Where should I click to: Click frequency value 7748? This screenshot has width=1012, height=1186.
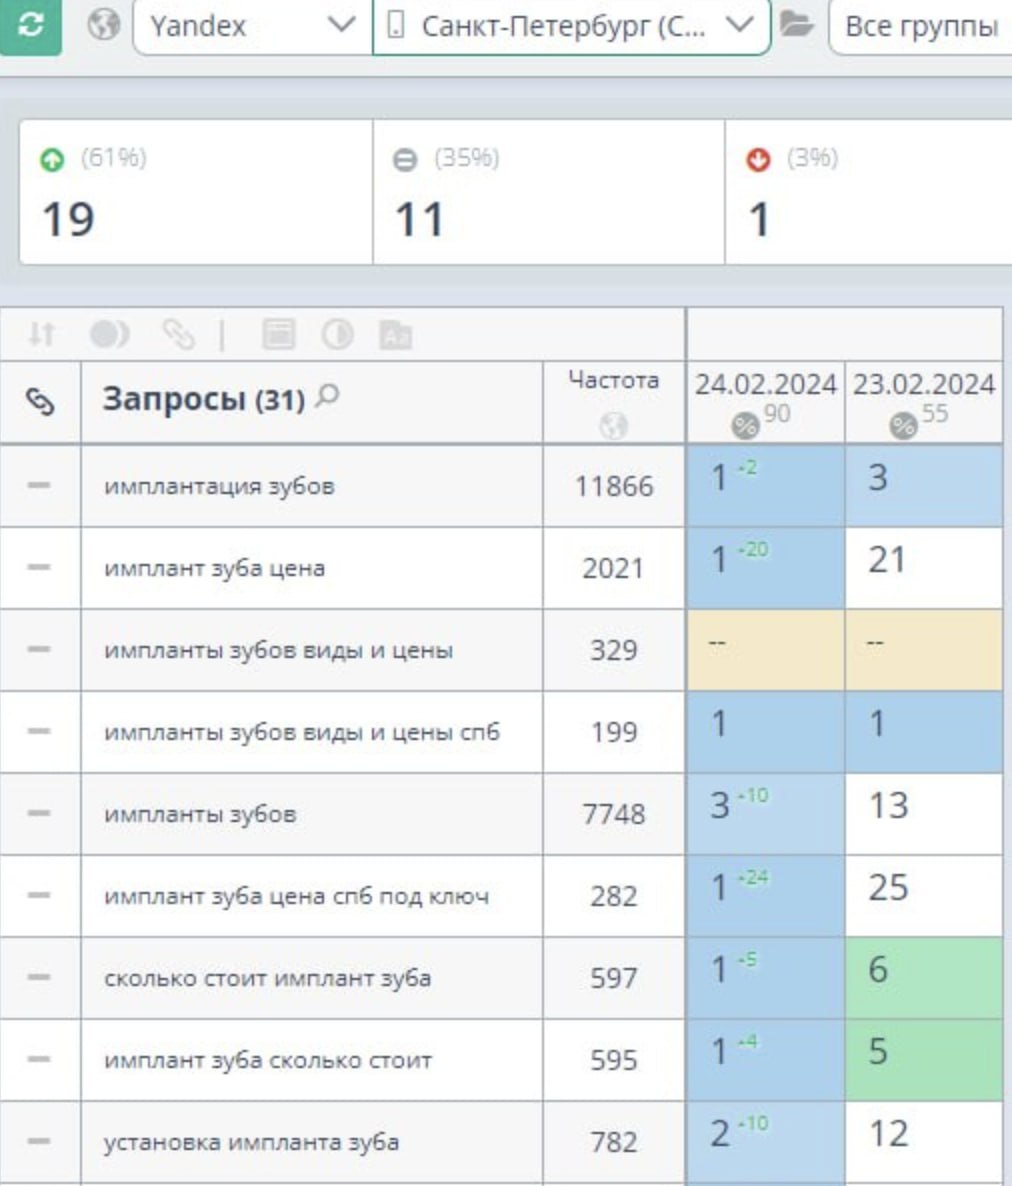coord(613,814)
